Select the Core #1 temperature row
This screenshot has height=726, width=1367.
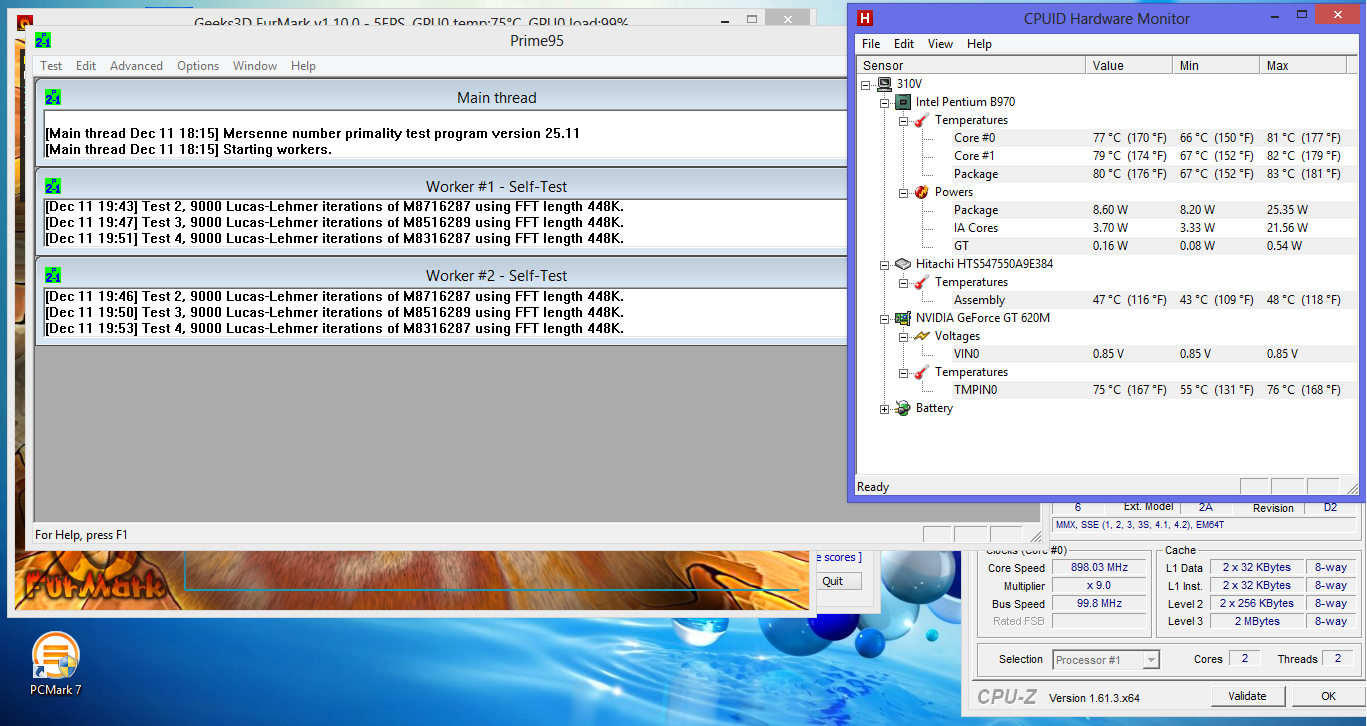coord(974,156)
